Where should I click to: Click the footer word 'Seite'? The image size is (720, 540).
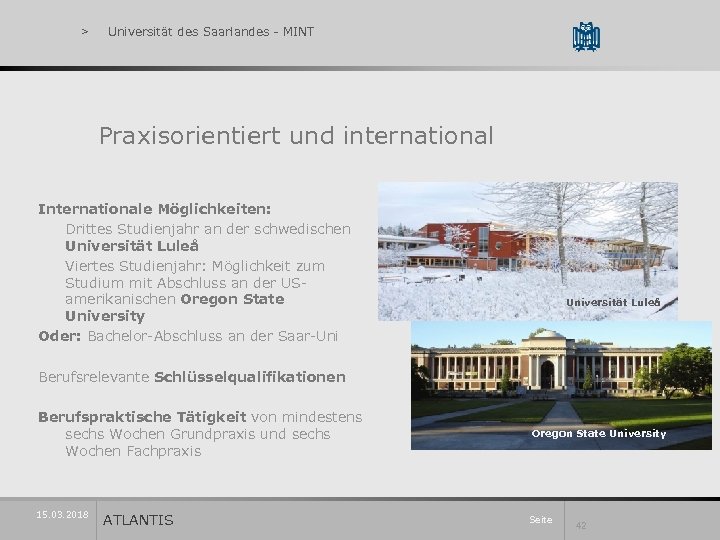(540, 520)
